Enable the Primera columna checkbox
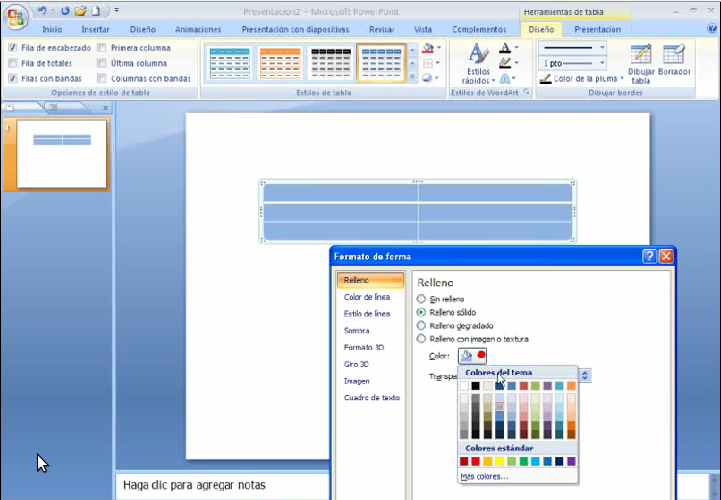 tap(102, 48)
